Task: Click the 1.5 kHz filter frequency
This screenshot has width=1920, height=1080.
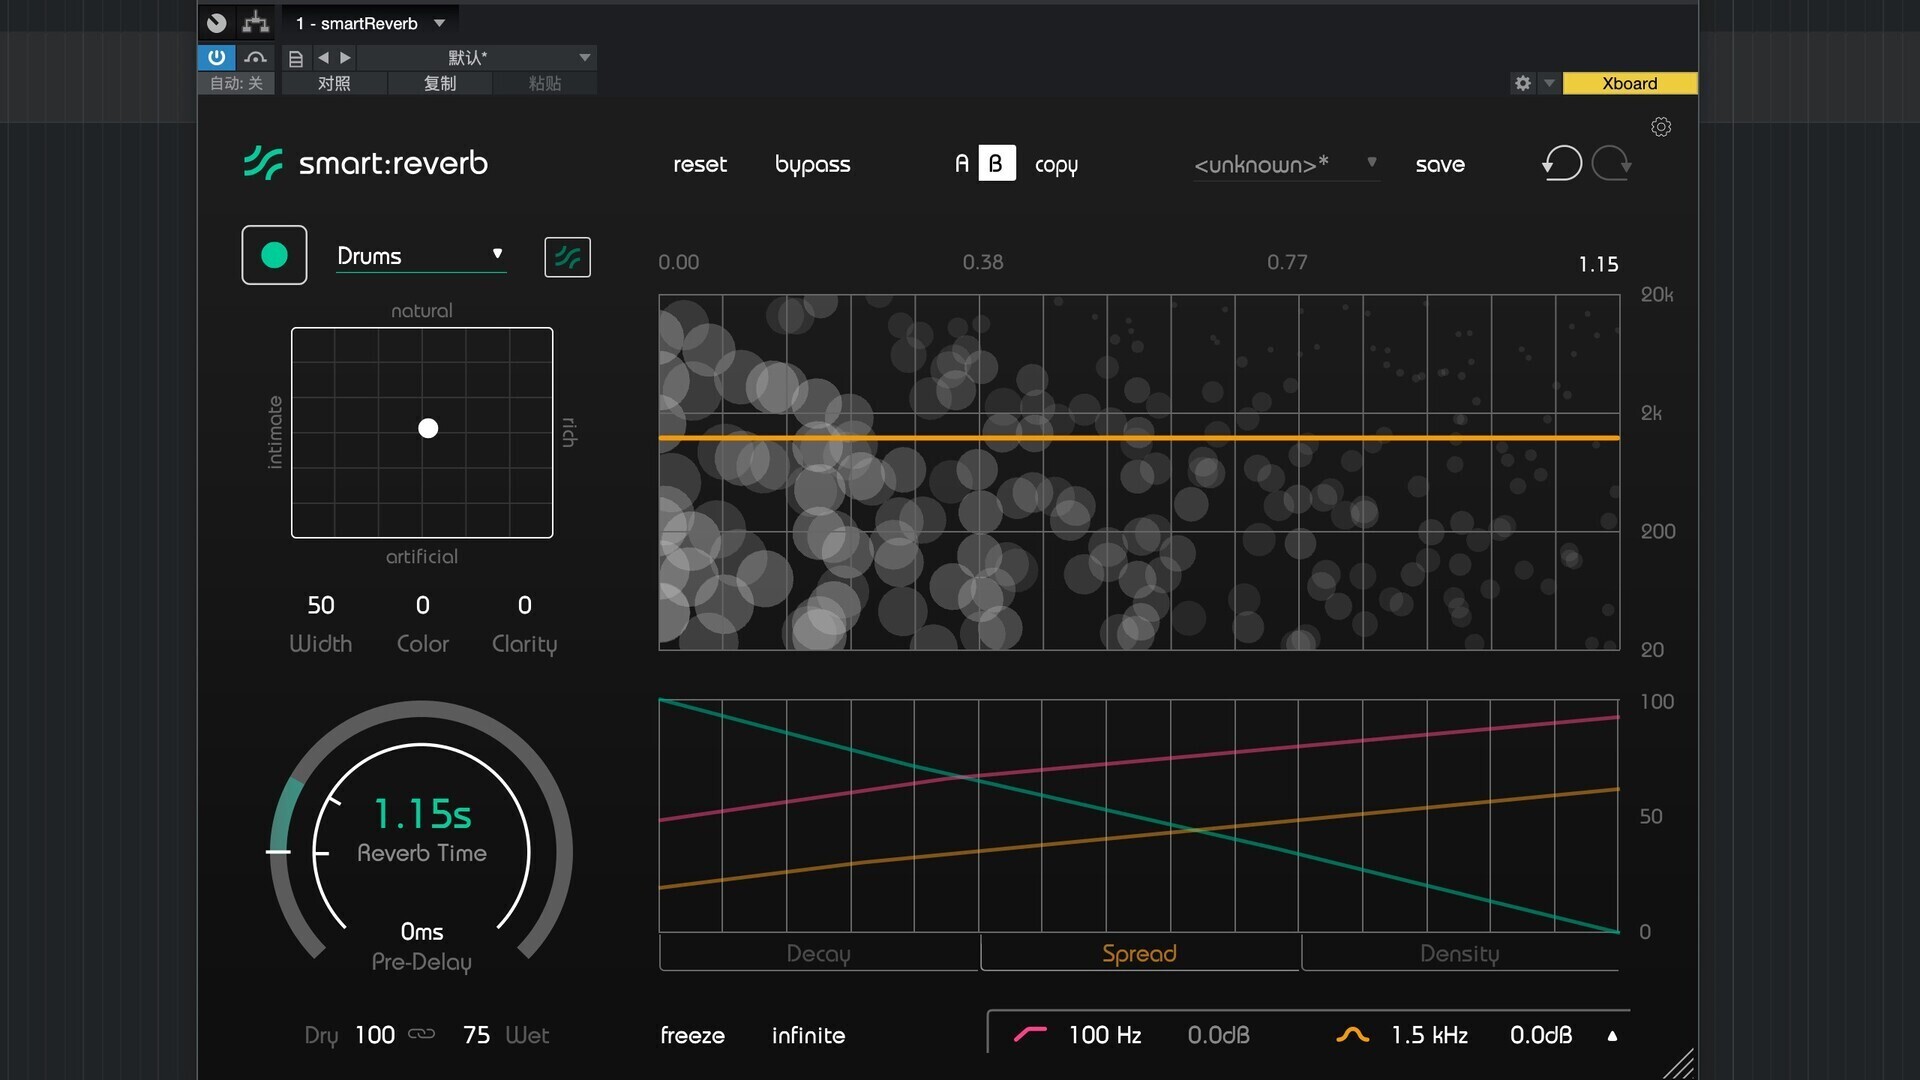Action: tap(1430, 1035)
